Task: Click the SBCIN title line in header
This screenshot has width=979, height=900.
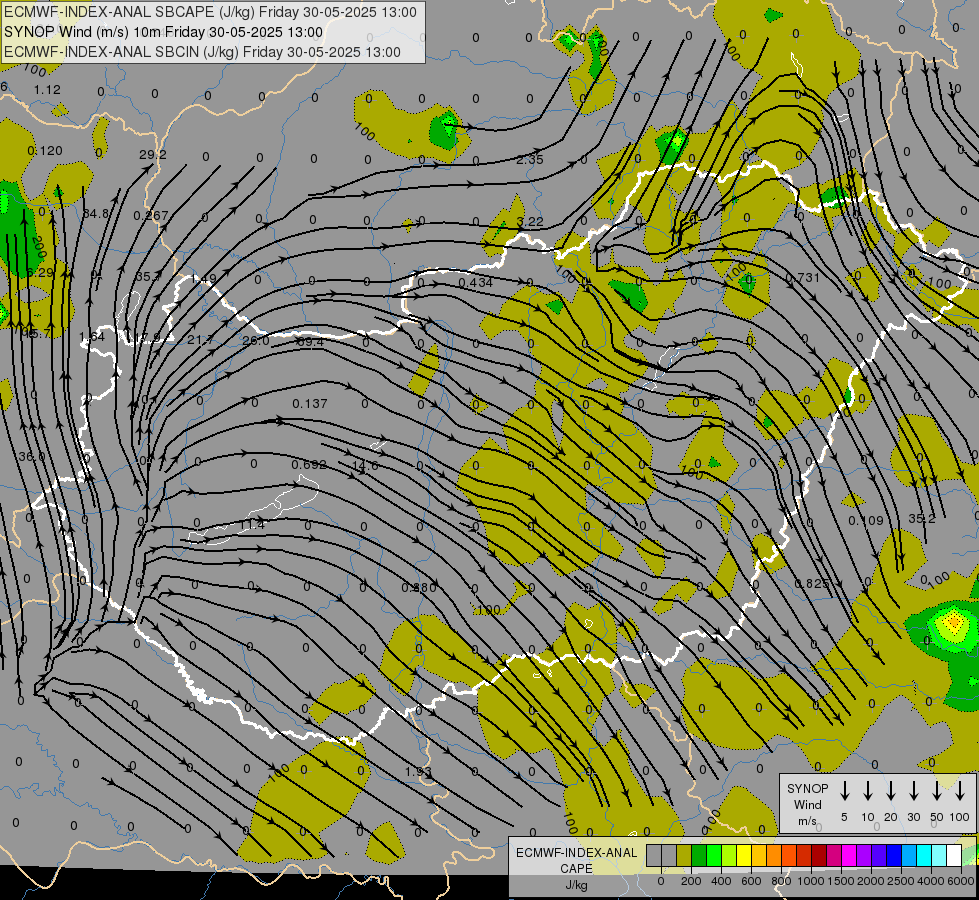Action: coord(202,52)
